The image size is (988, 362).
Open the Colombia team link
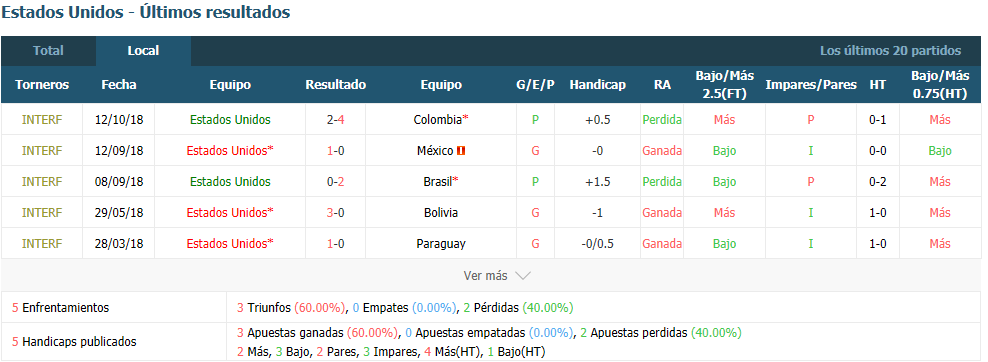[438, 120]
